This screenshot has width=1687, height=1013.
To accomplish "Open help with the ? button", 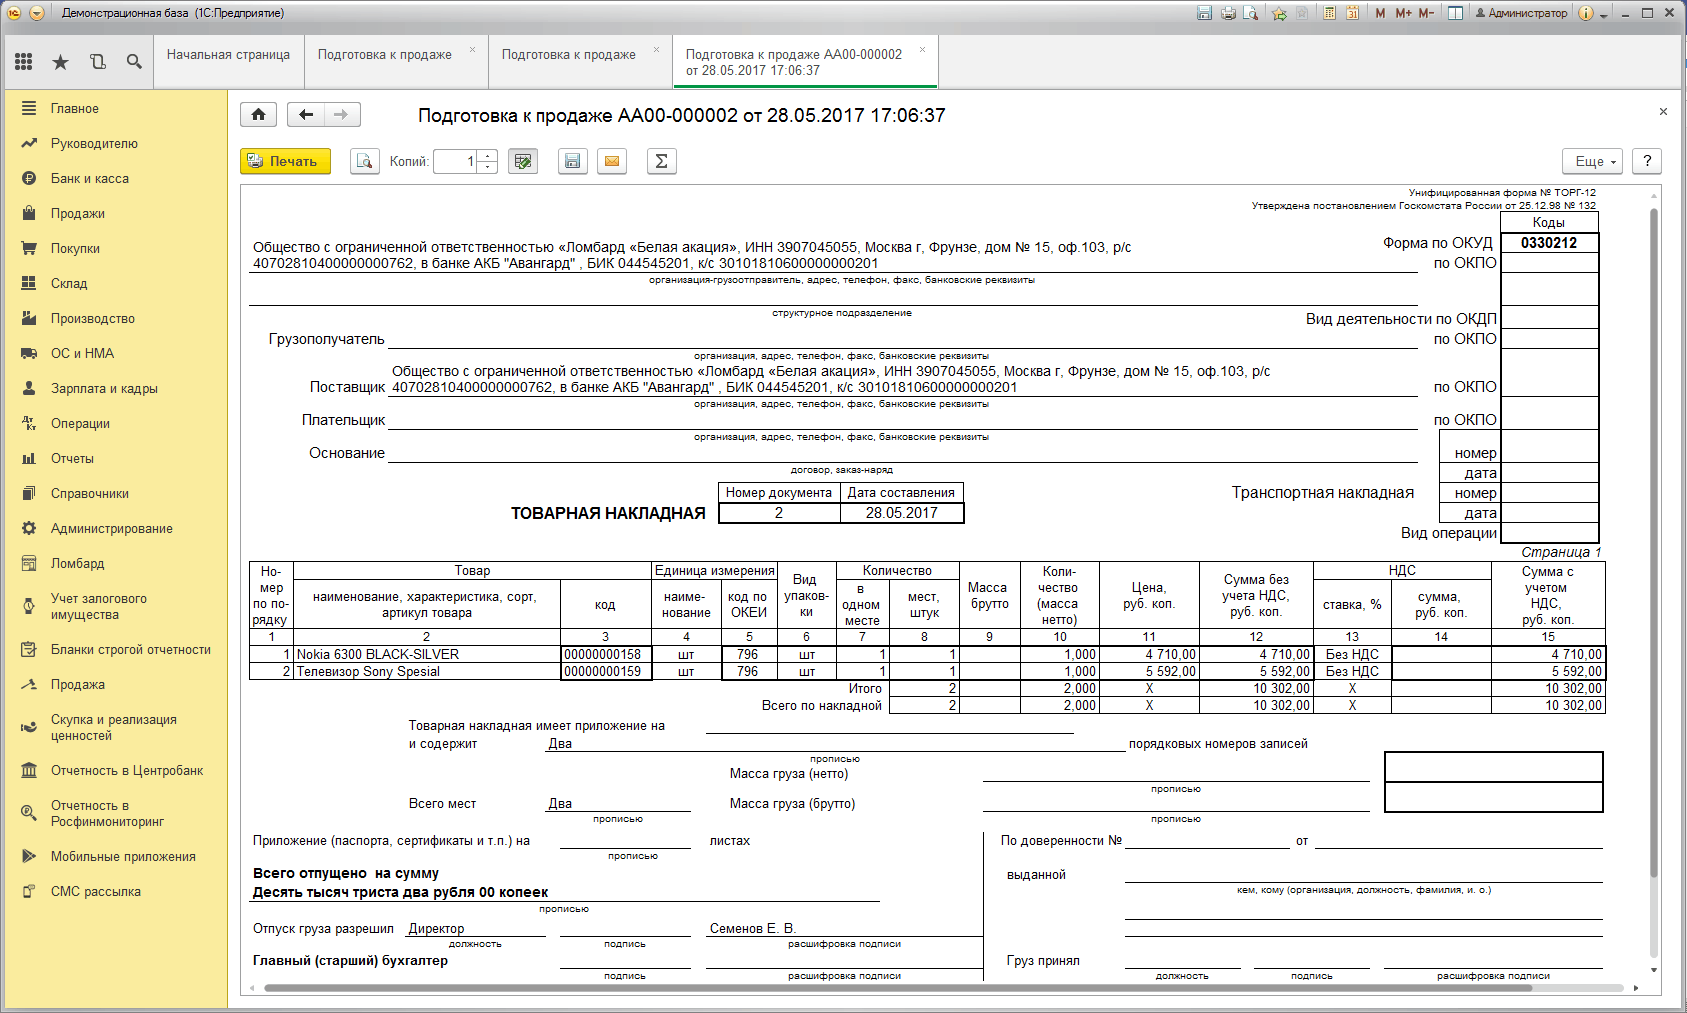I will tap(1647, 161).
